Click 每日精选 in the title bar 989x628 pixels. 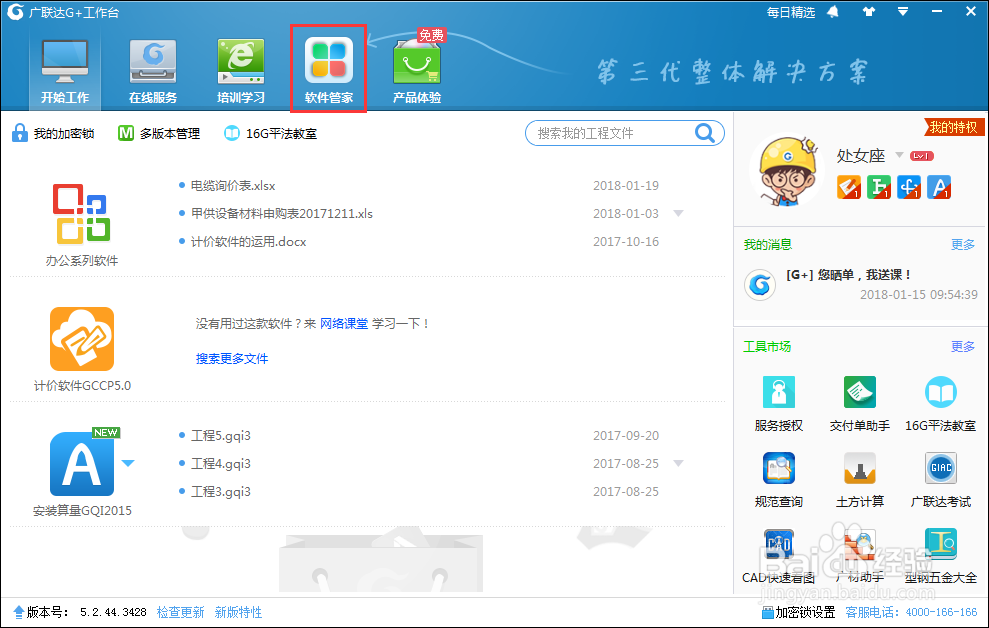(791, 13)
